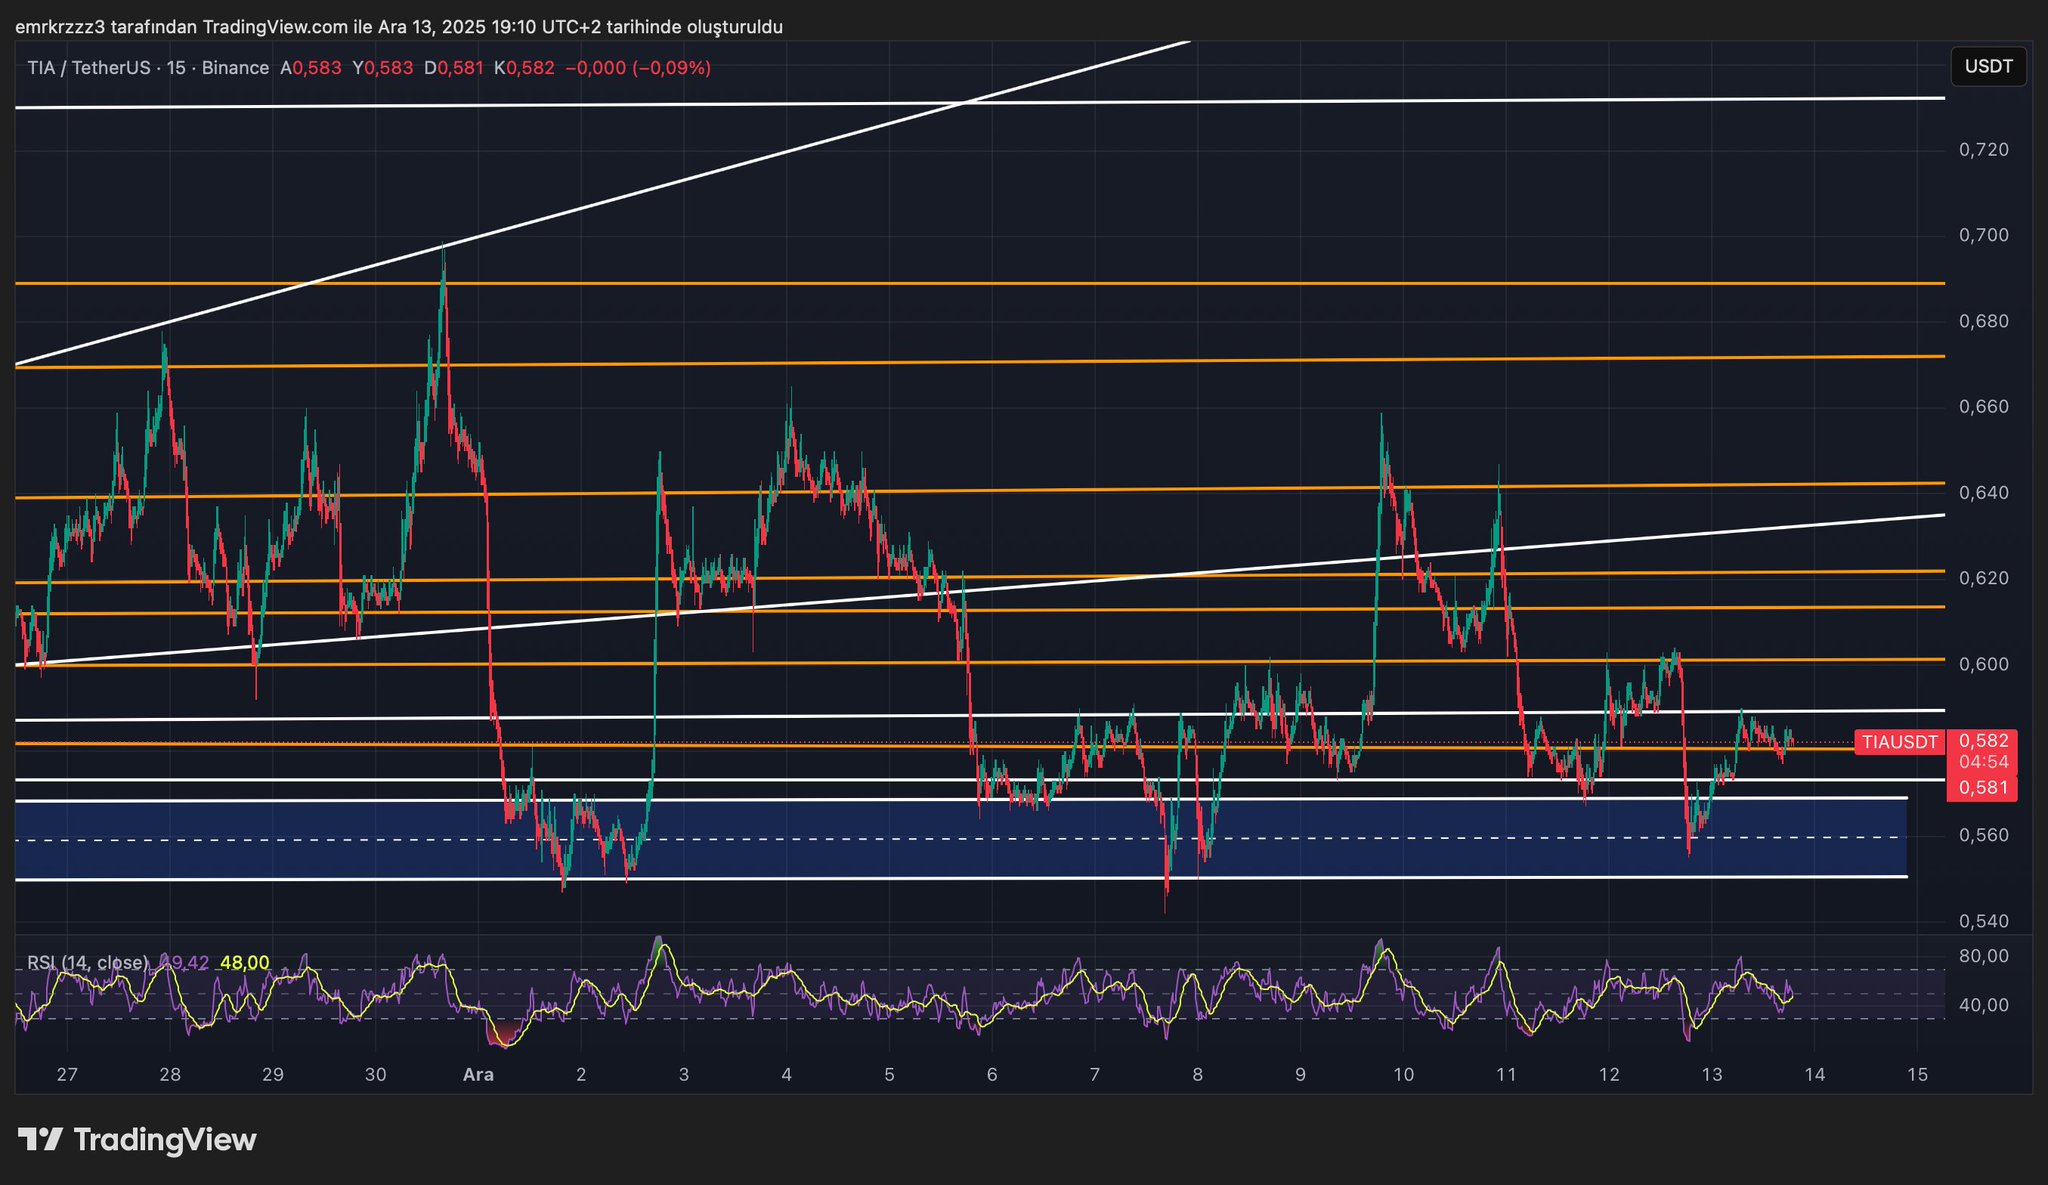This screenshot has height=1185, width=2048.
Task: Open the USDT currency selector
Action: tap(1988, 66)
